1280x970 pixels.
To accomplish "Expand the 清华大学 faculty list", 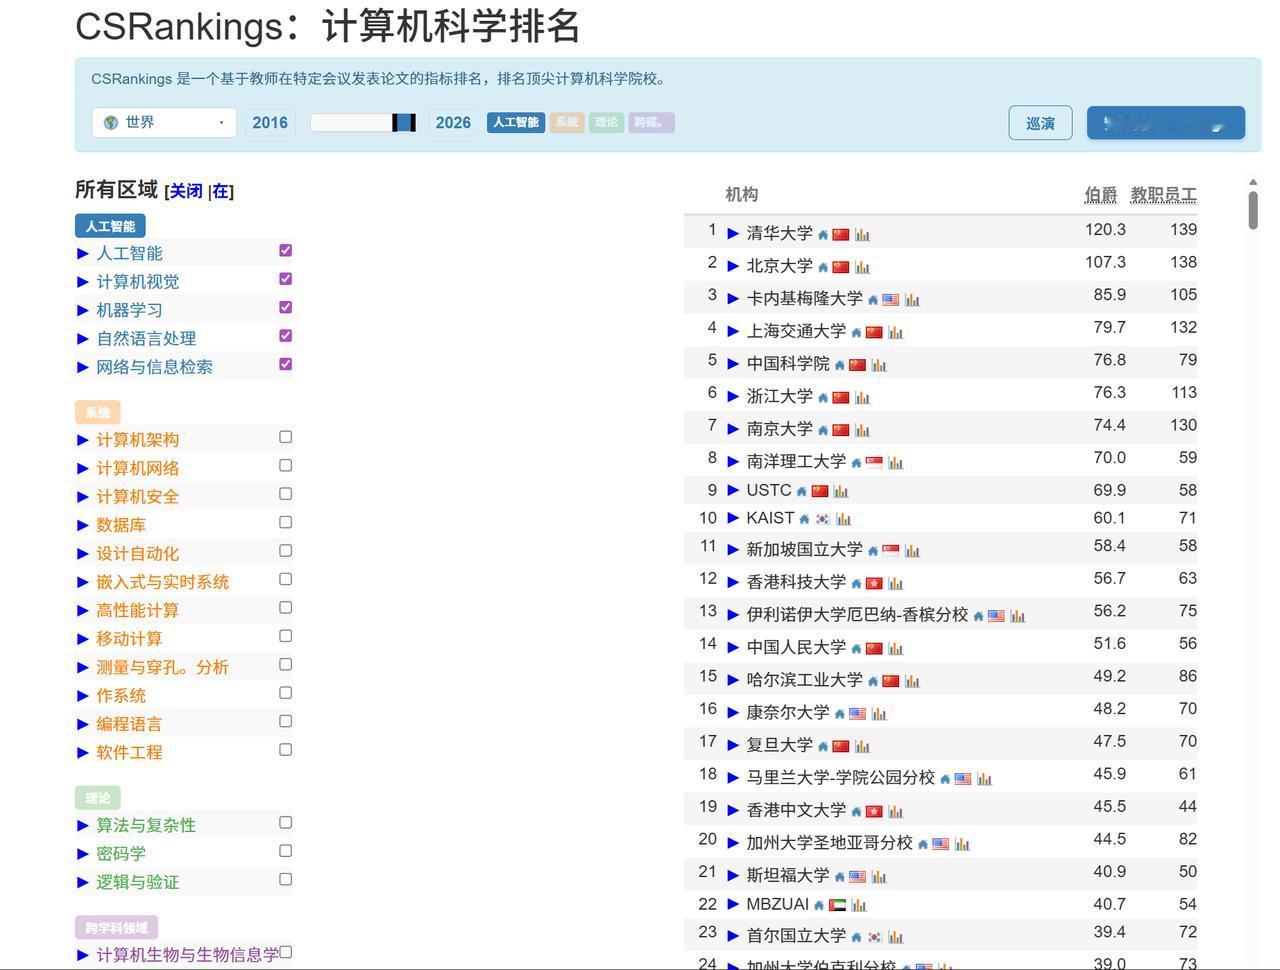I will (x=733, y=234).
